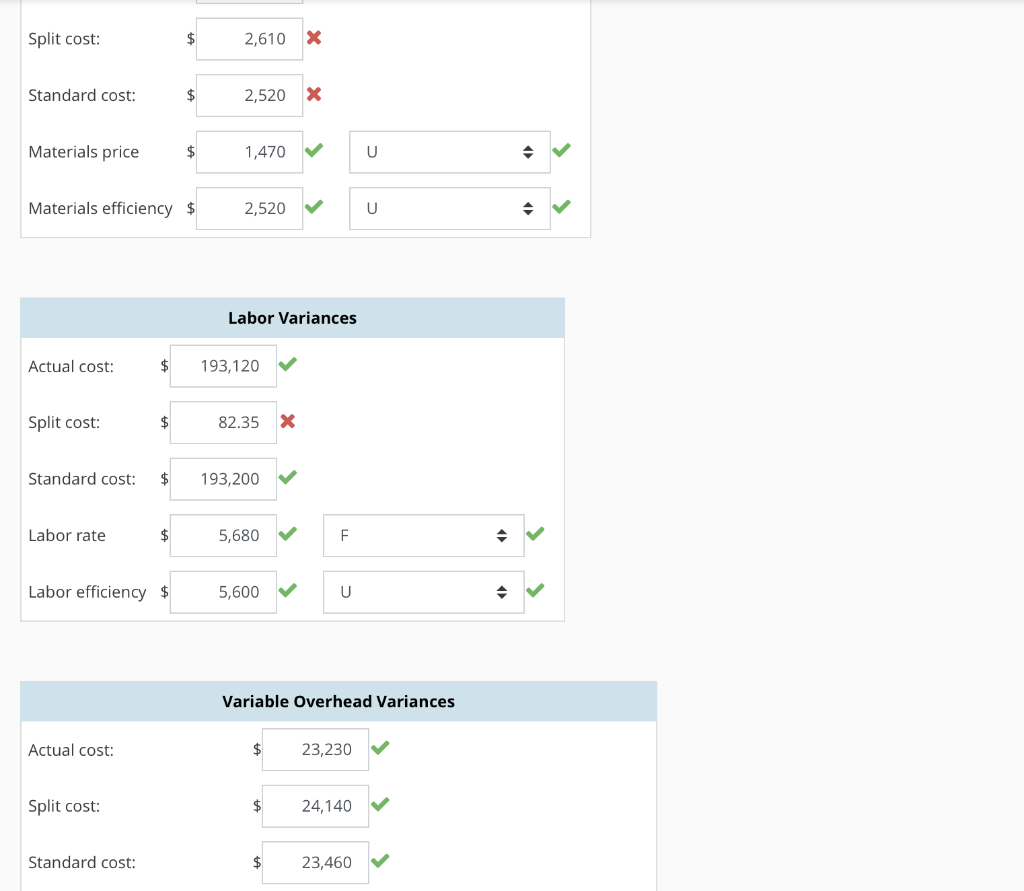Click the green check beside Labor efficiency 5,600

click(x=287, y=590)
